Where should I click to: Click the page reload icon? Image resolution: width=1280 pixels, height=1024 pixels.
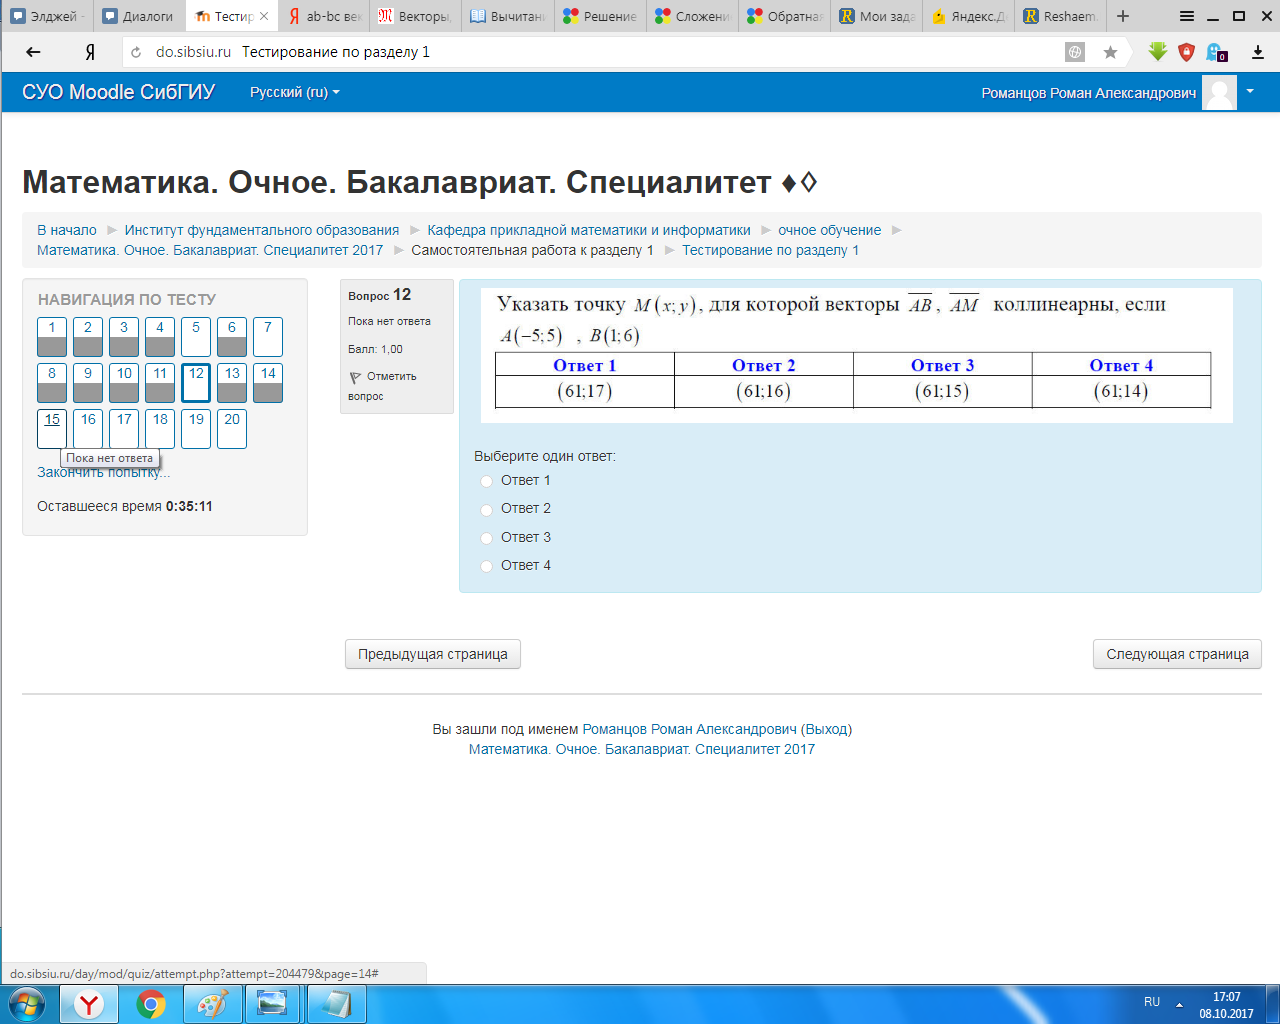(x=136, y=52)
